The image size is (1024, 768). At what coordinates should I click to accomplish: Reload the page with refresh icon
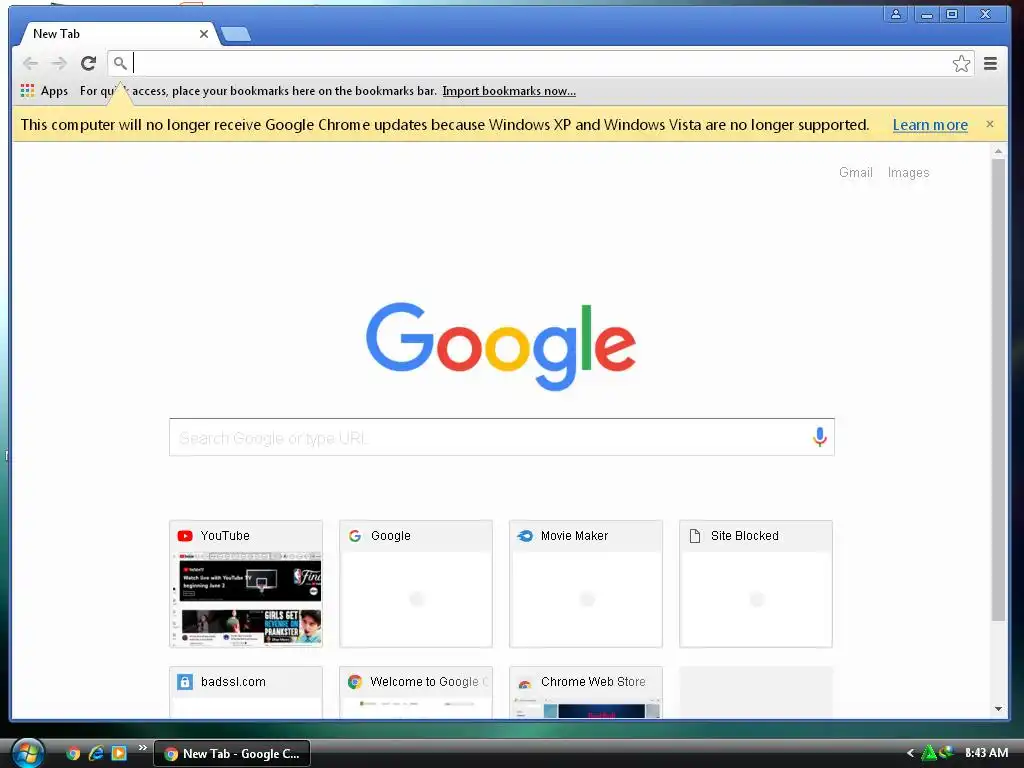pyautogui.click(x=88, y=63)
